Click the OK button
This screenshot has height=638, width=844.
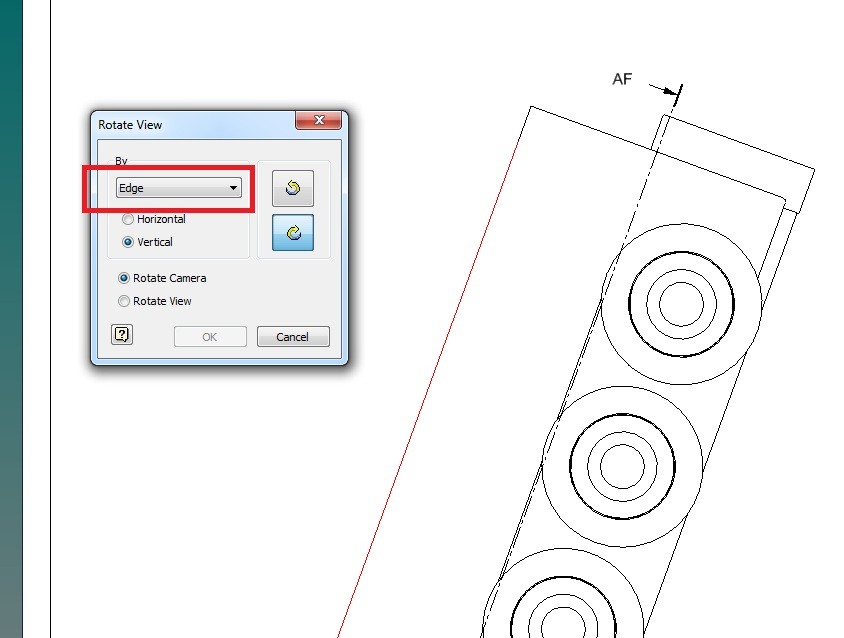coord(210,337)
